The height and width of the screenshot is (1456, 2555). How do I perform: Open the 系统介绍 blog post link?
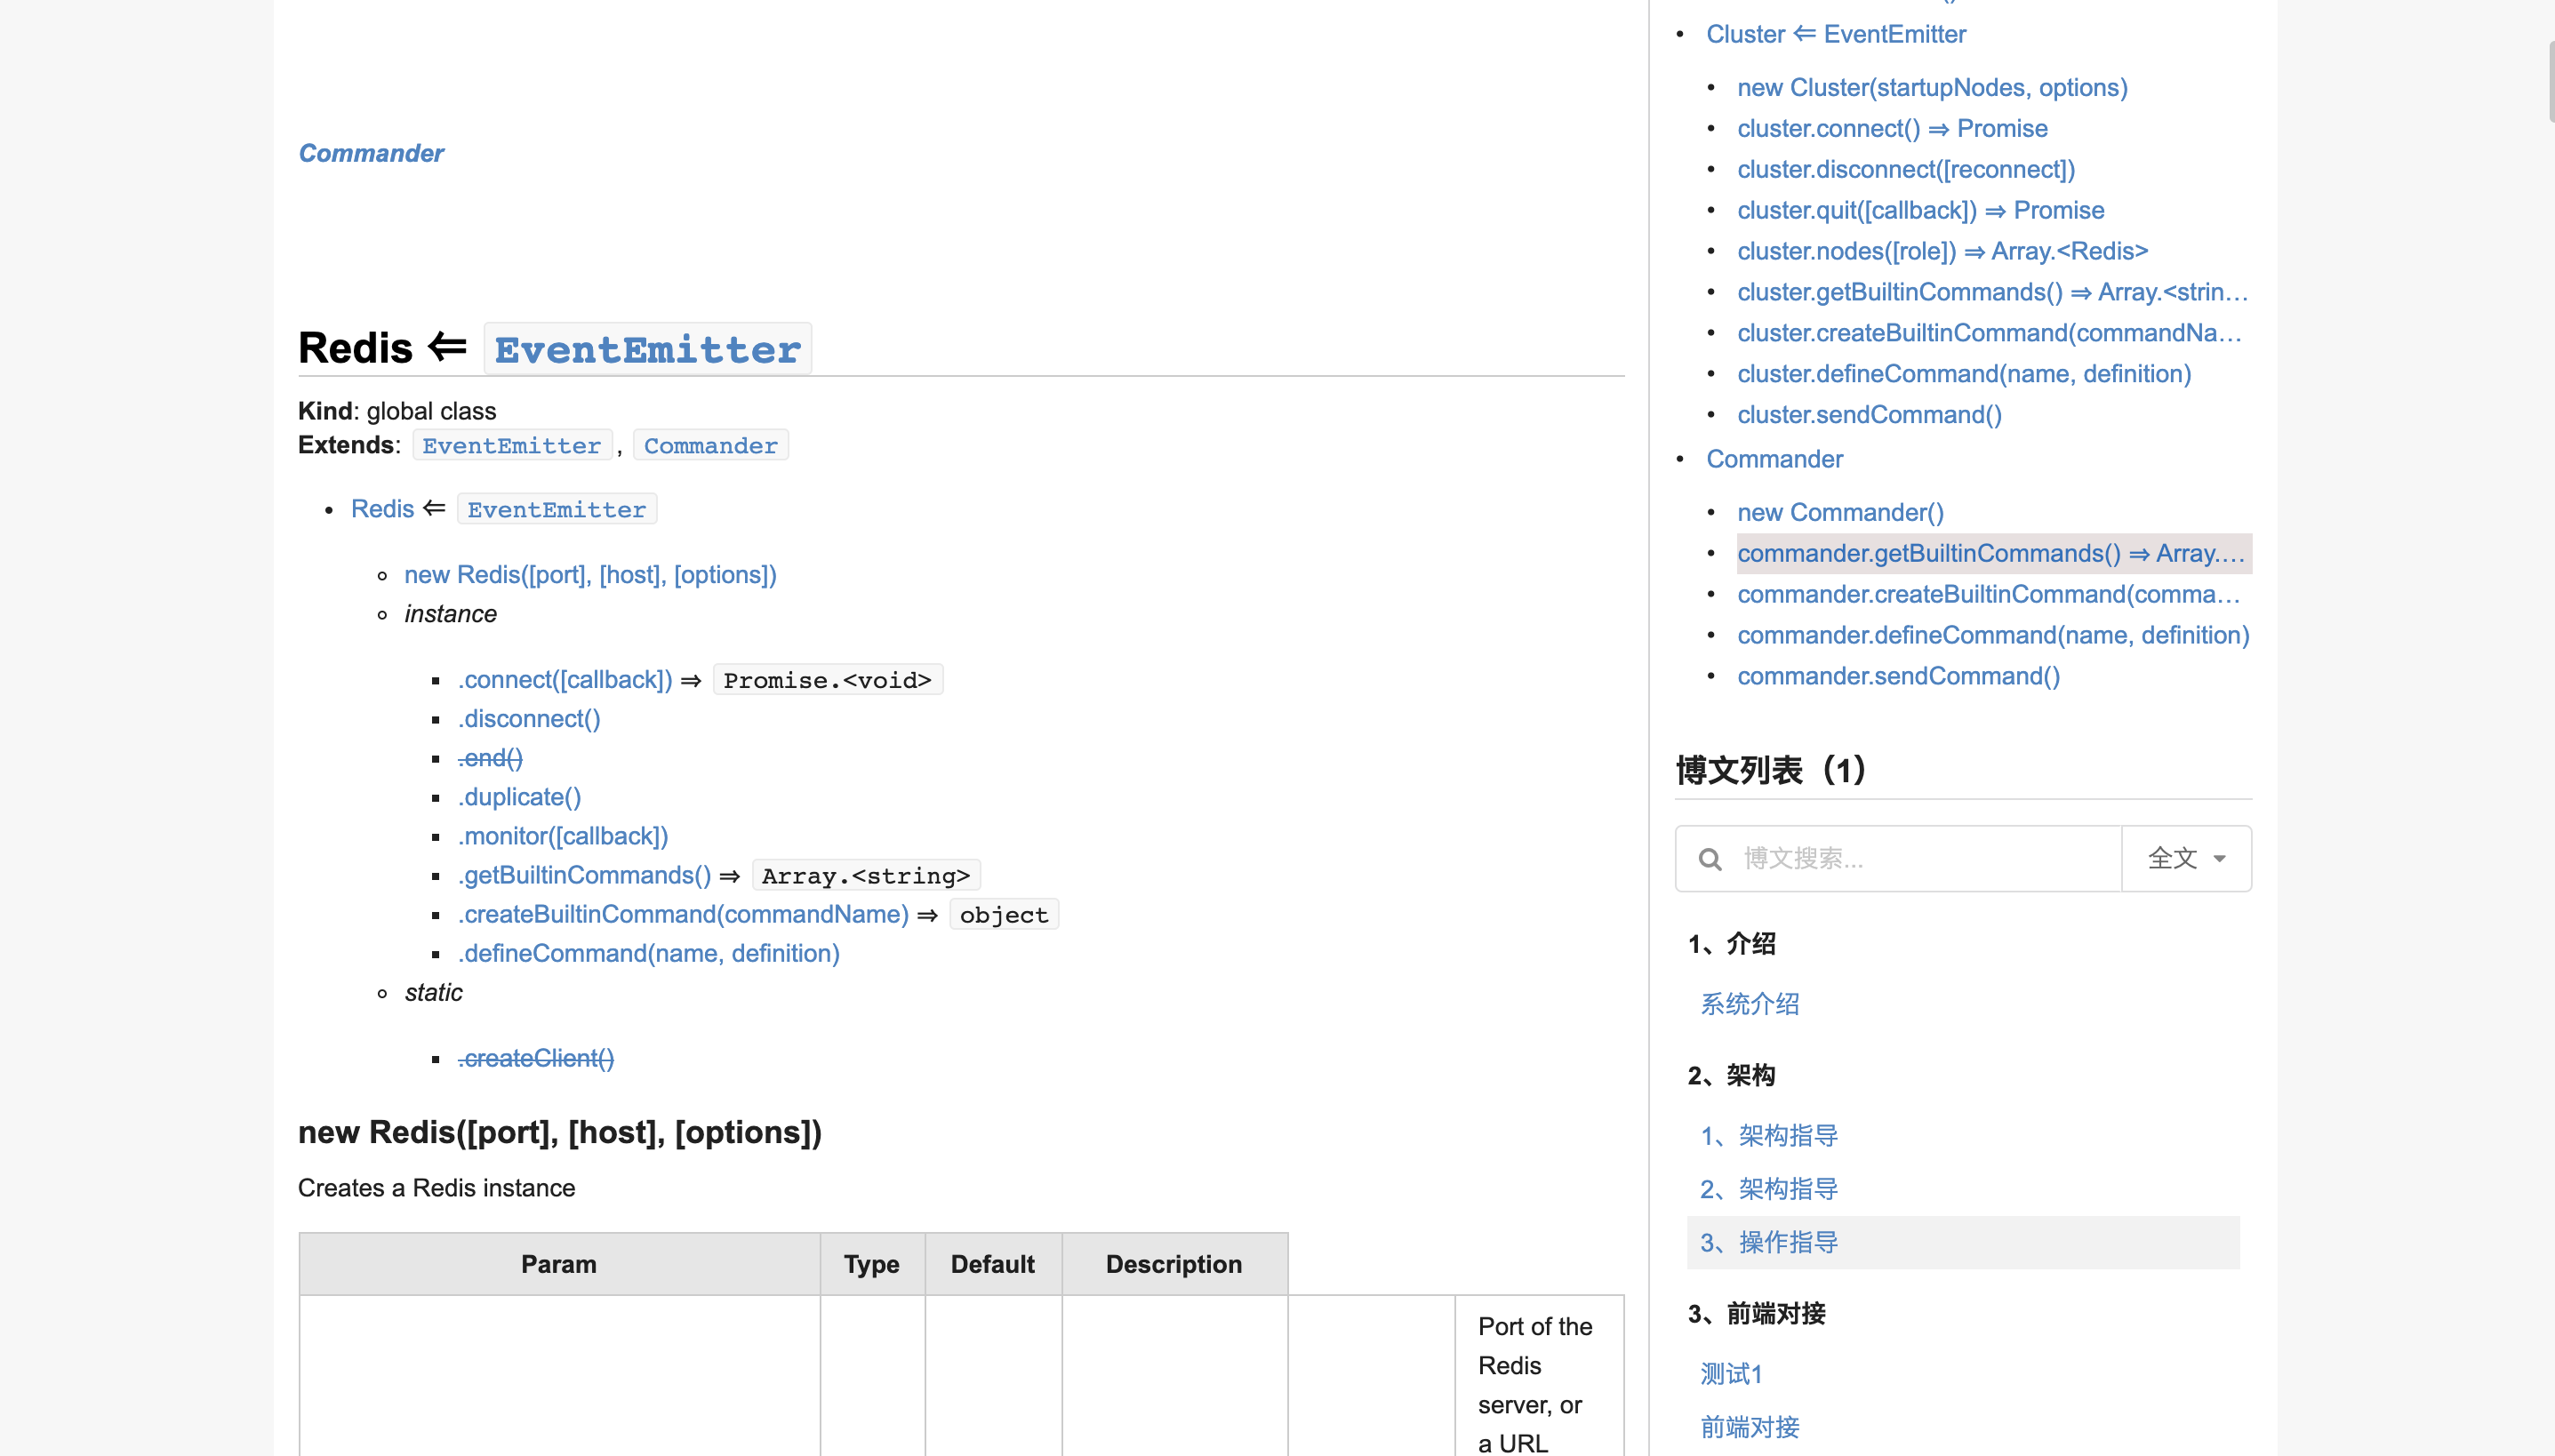click(x=1750, y=1004)
